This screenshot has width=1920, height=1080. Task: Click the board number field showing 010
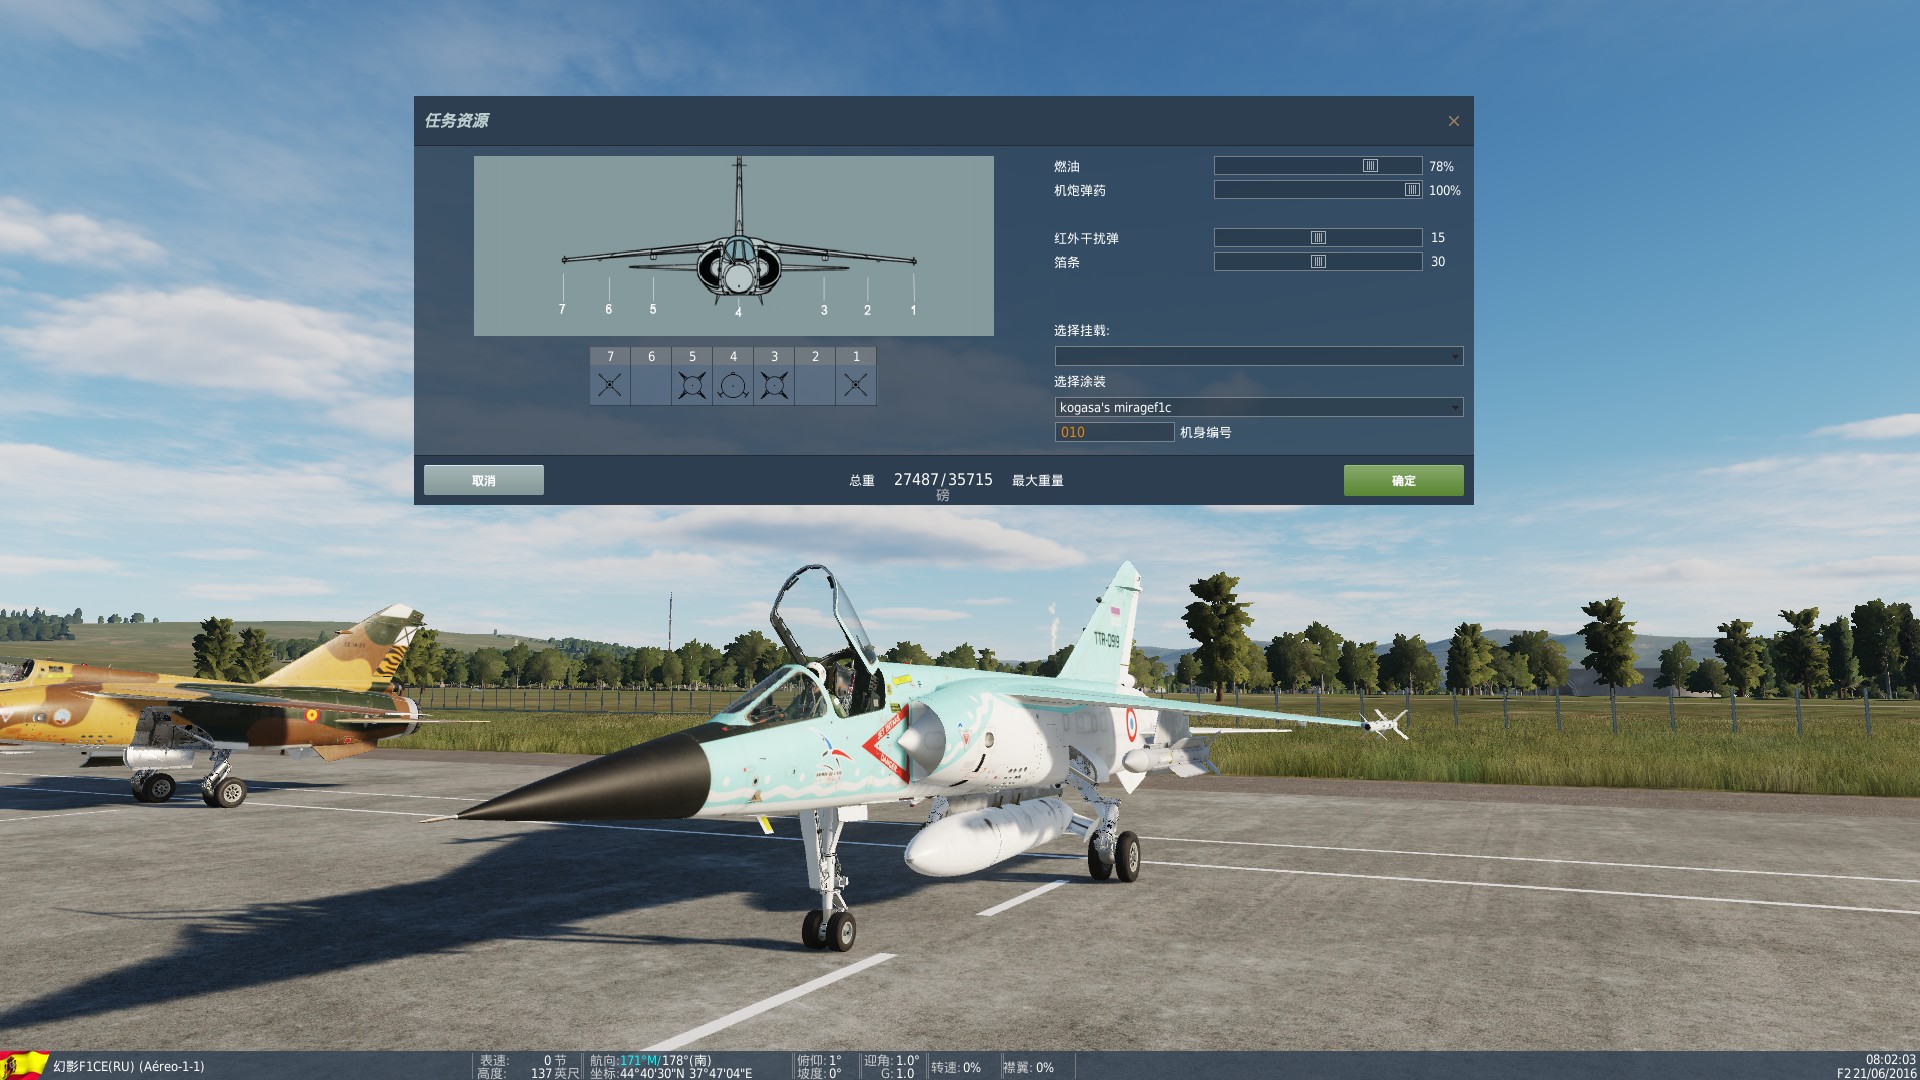1114,432
